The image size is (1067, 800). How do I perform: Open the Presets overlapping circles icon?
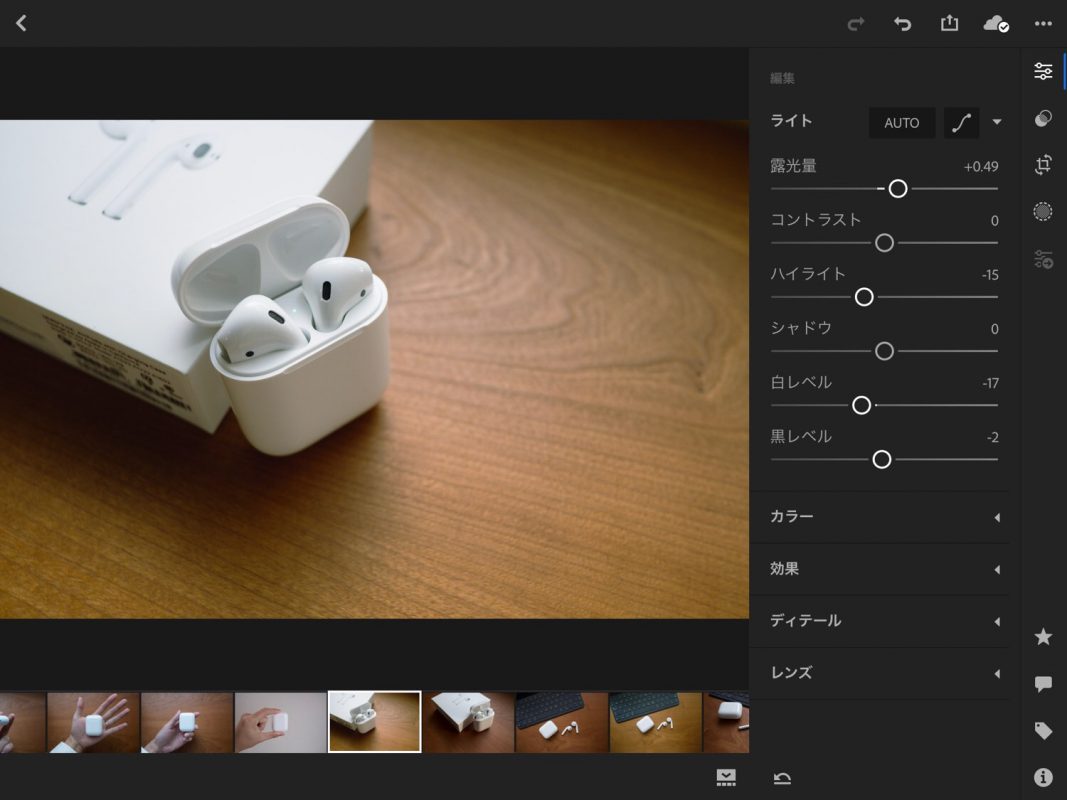click(1043, 118)
